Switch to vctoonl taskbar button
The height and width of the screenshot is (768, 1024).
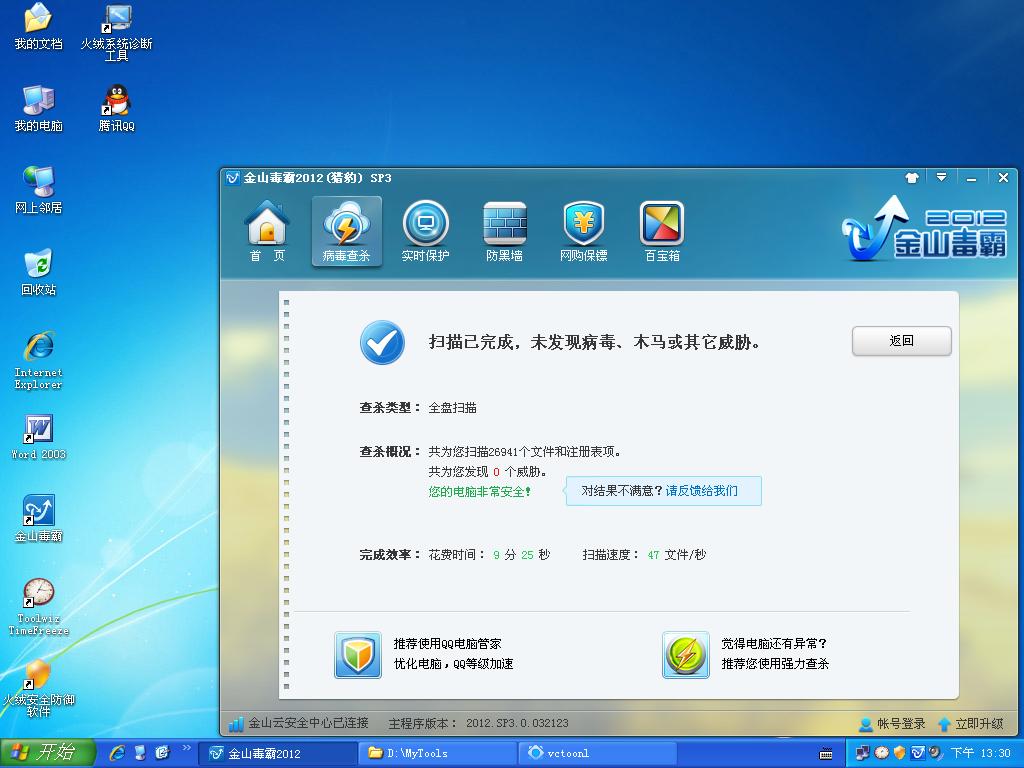(598, 754)
